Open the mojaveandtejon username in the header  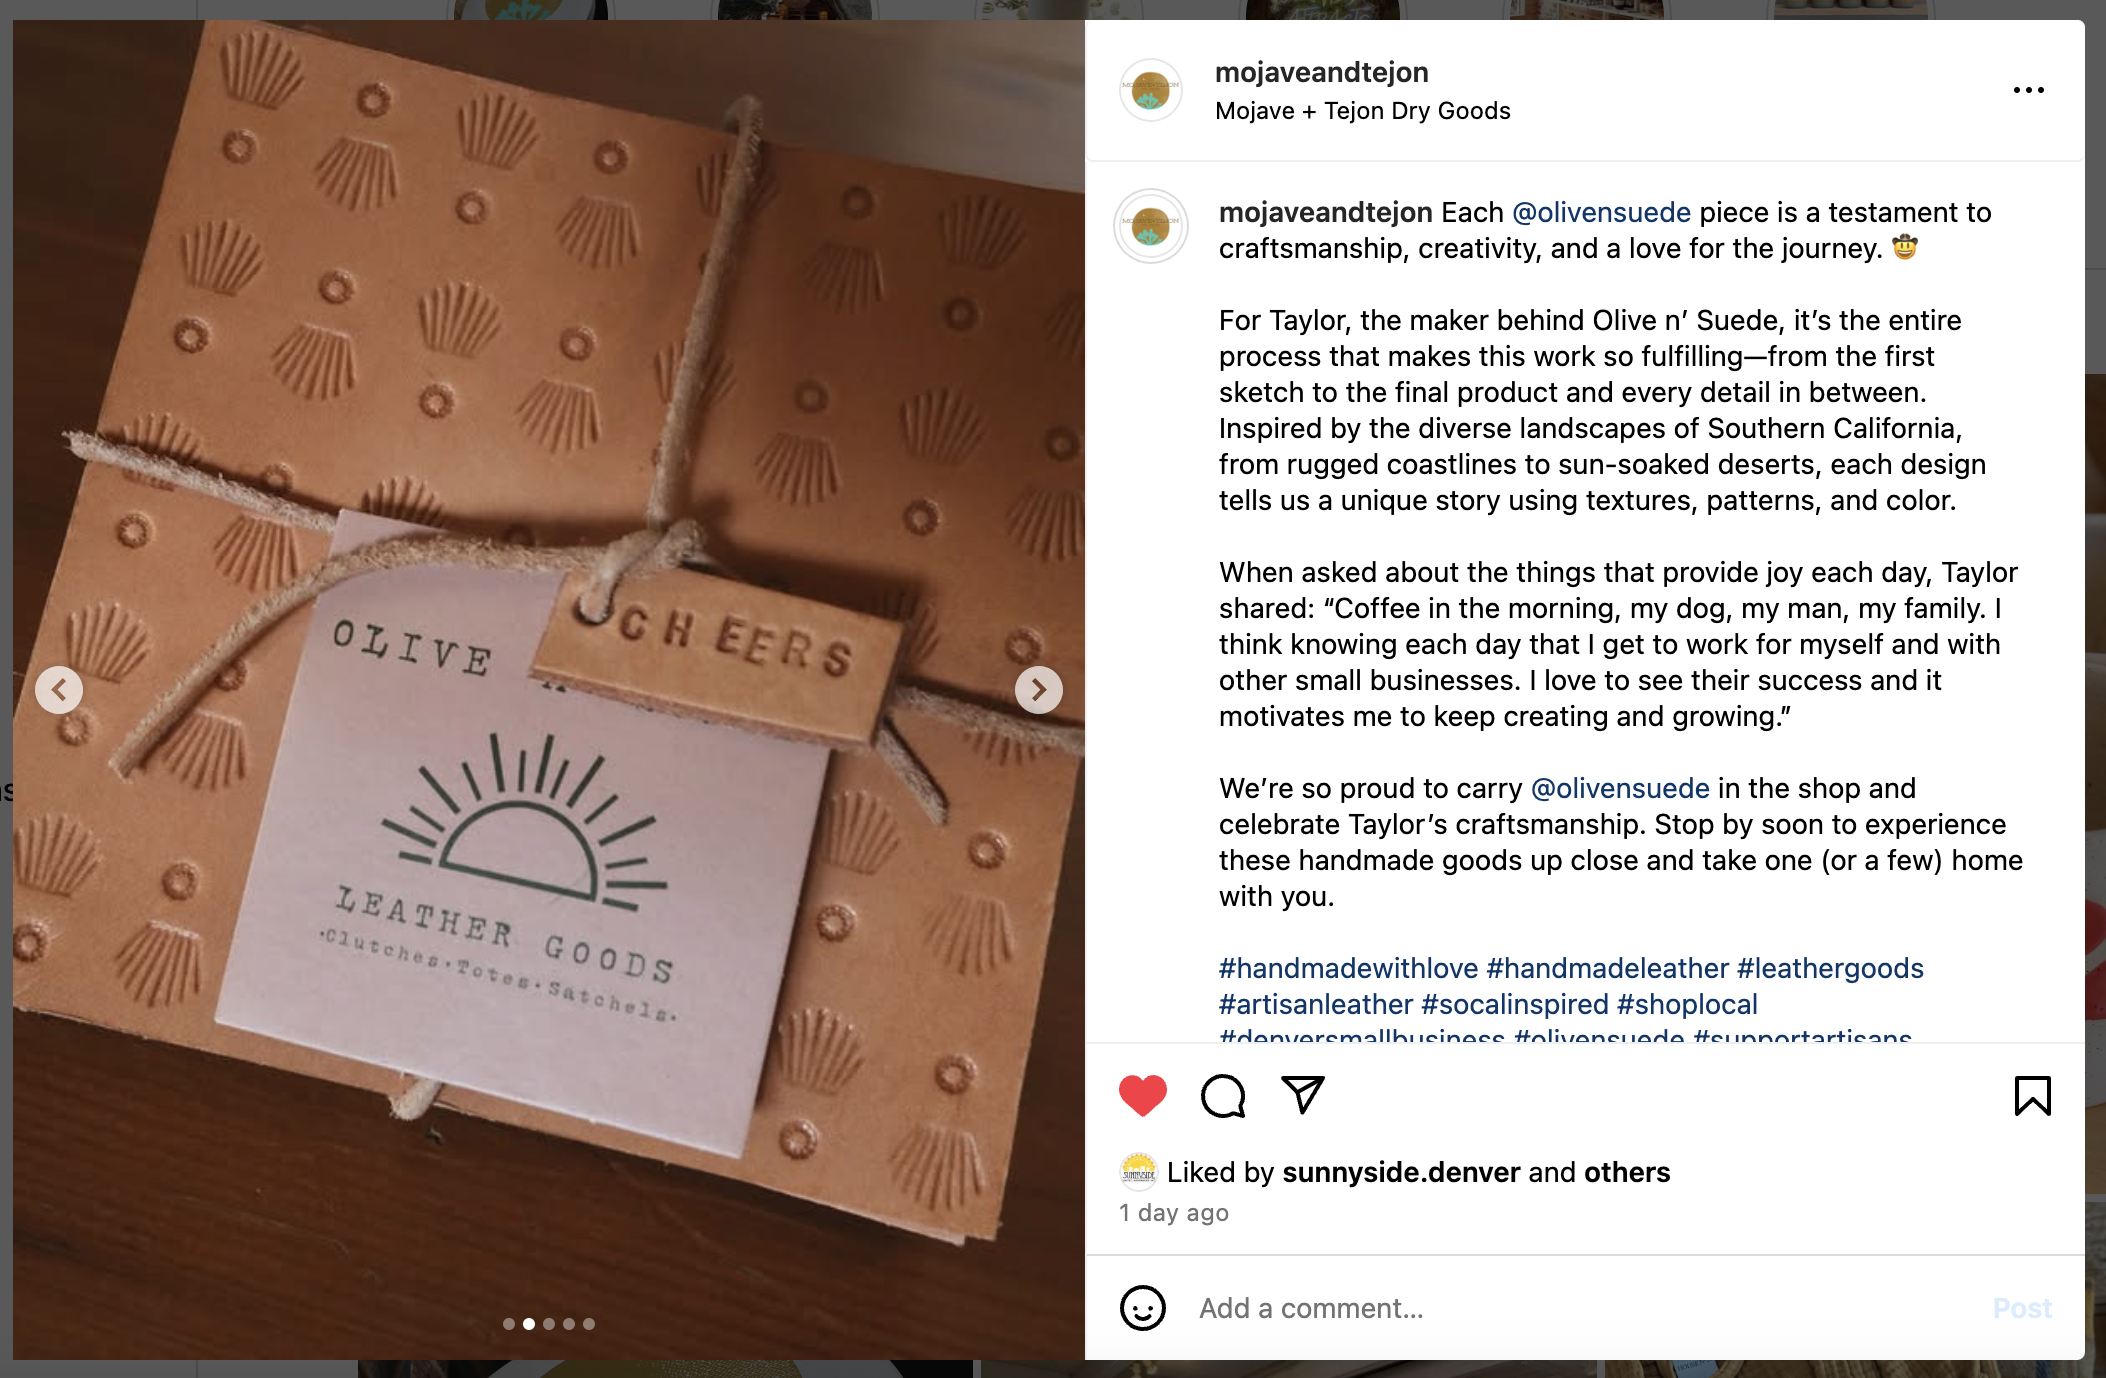1321,72
